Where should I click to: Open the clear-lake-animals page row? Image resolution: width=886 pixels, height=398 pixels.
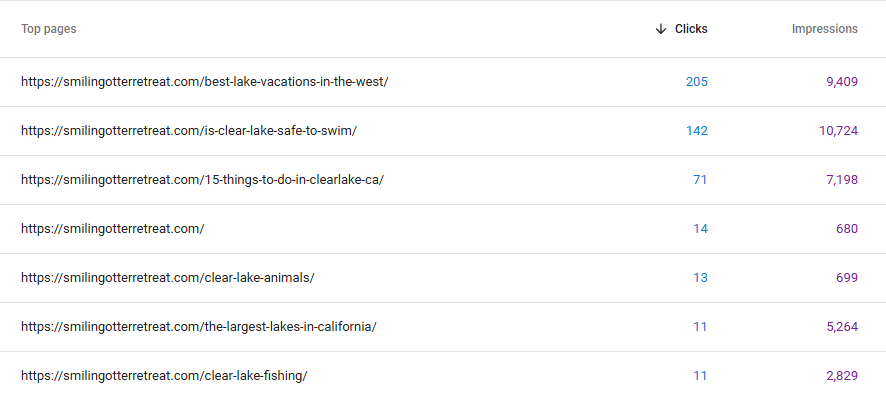point(443,278)
